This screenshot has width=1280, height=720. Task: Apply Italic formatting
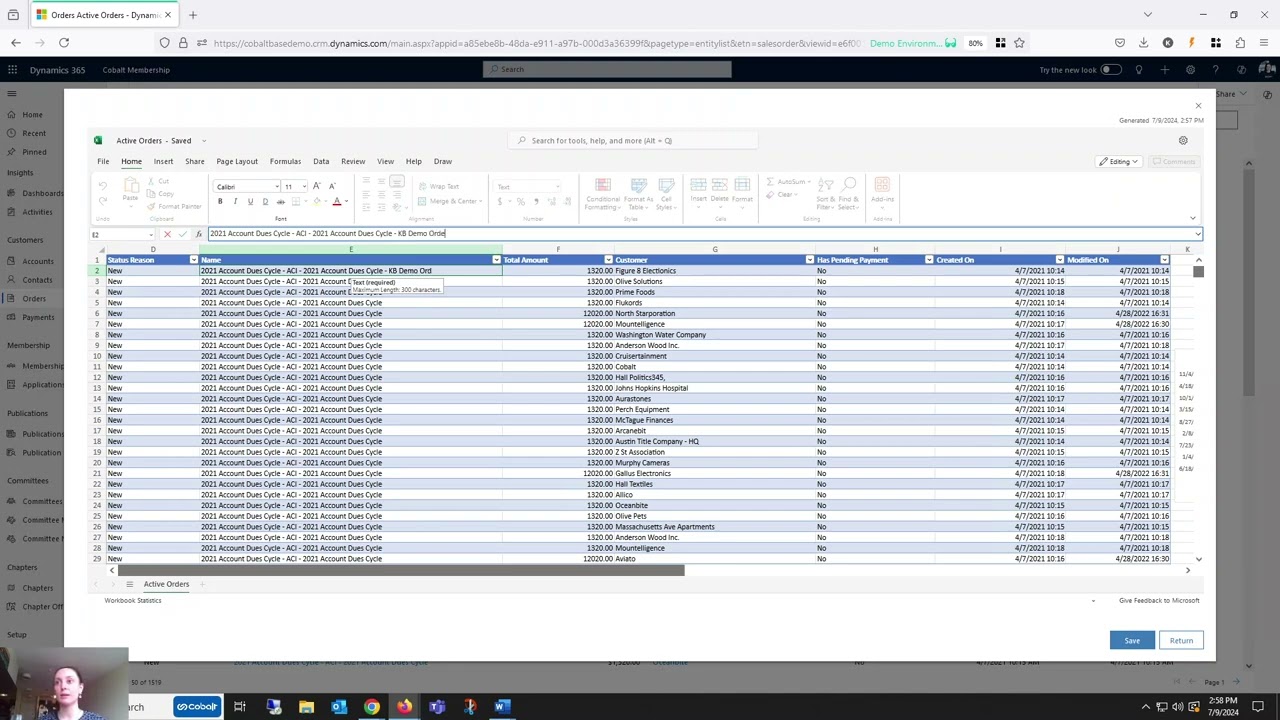tap(235, 201)
